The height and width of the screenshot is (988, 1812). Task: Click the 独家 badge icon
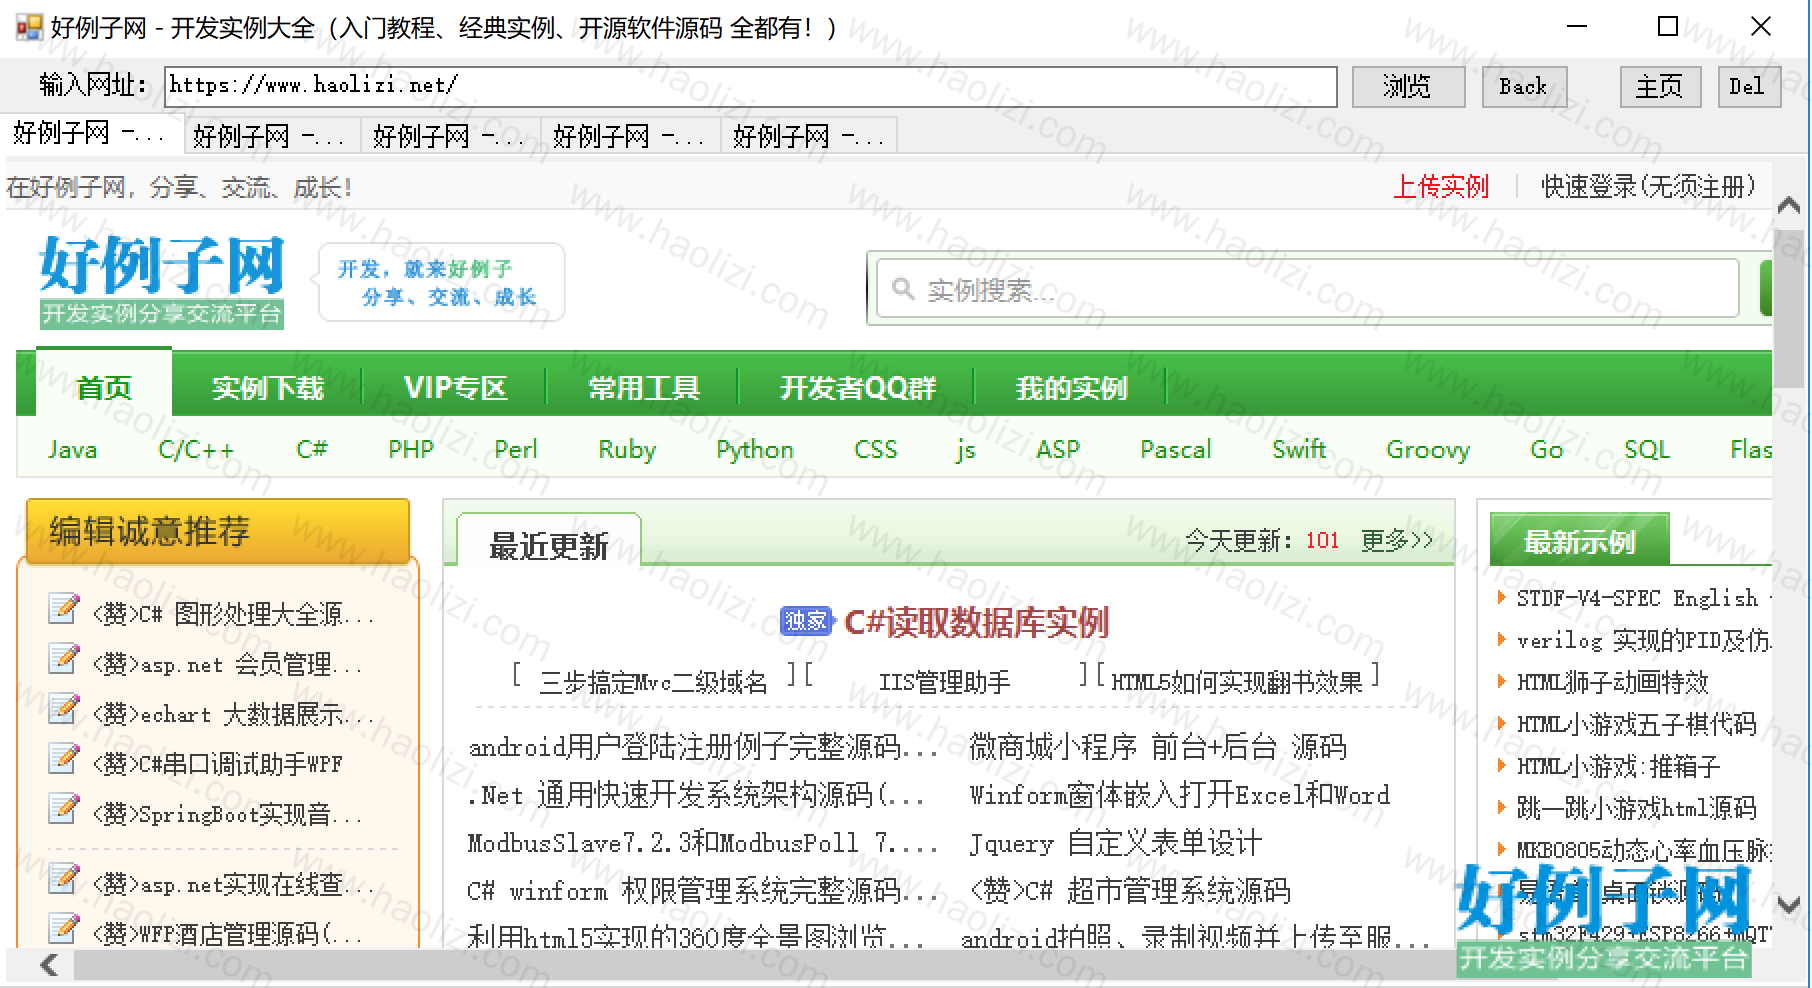click(806, 621)
